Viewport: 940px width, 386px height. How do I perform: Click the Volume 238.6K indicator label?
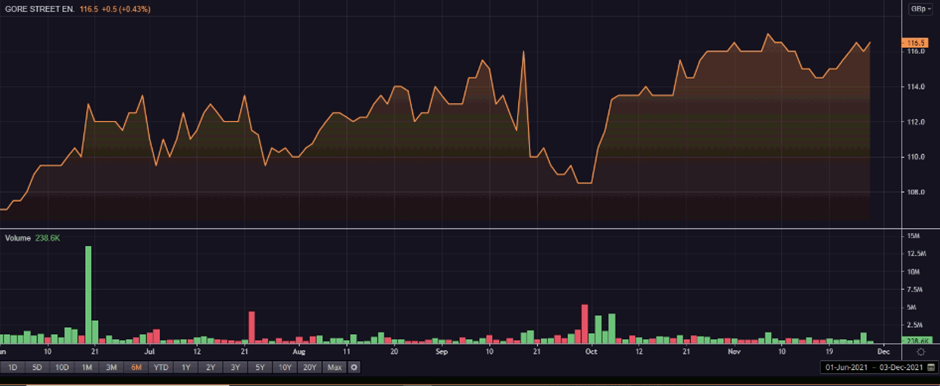coord(33,238)
